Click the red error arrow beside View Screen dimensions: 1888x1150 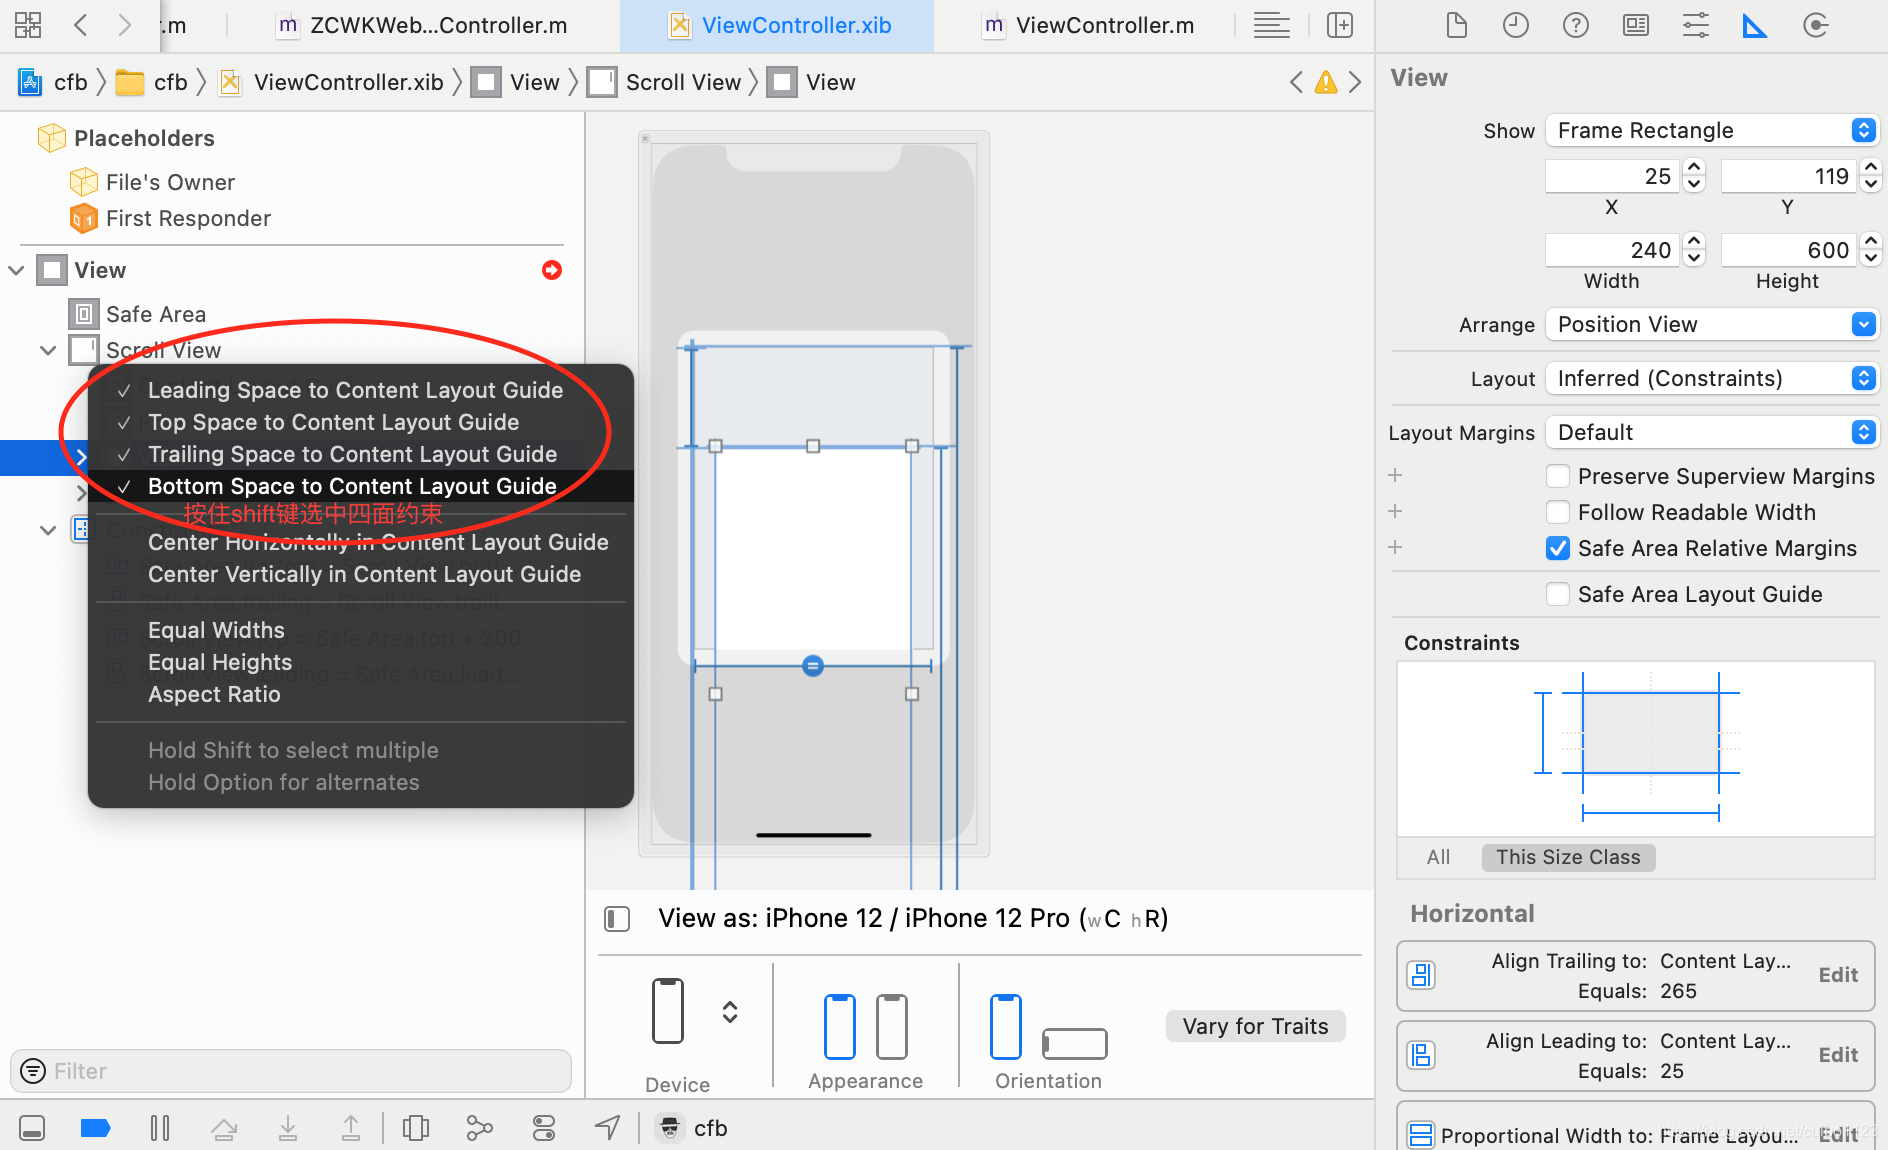tap(552, 270)
